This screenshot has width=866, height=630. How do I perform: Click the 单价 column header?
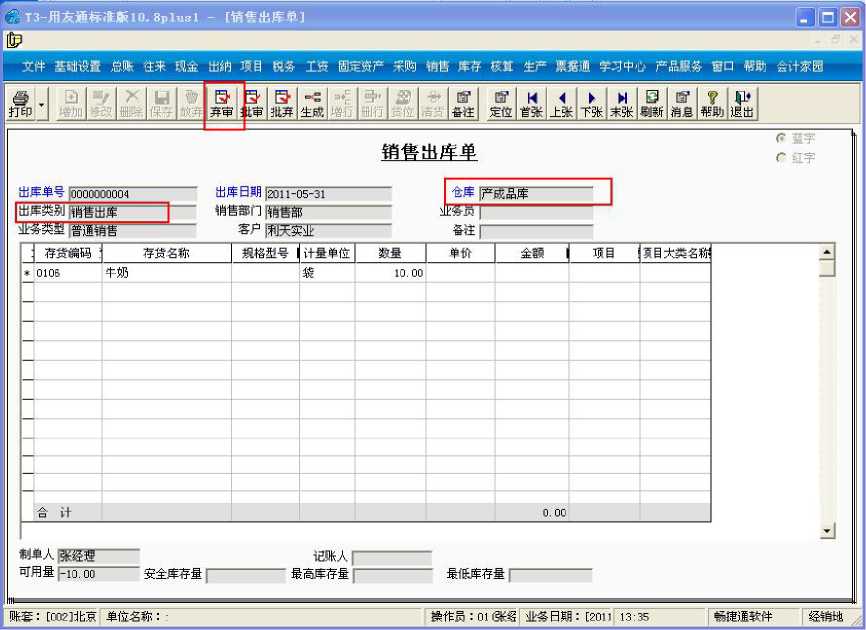[461, 253]
